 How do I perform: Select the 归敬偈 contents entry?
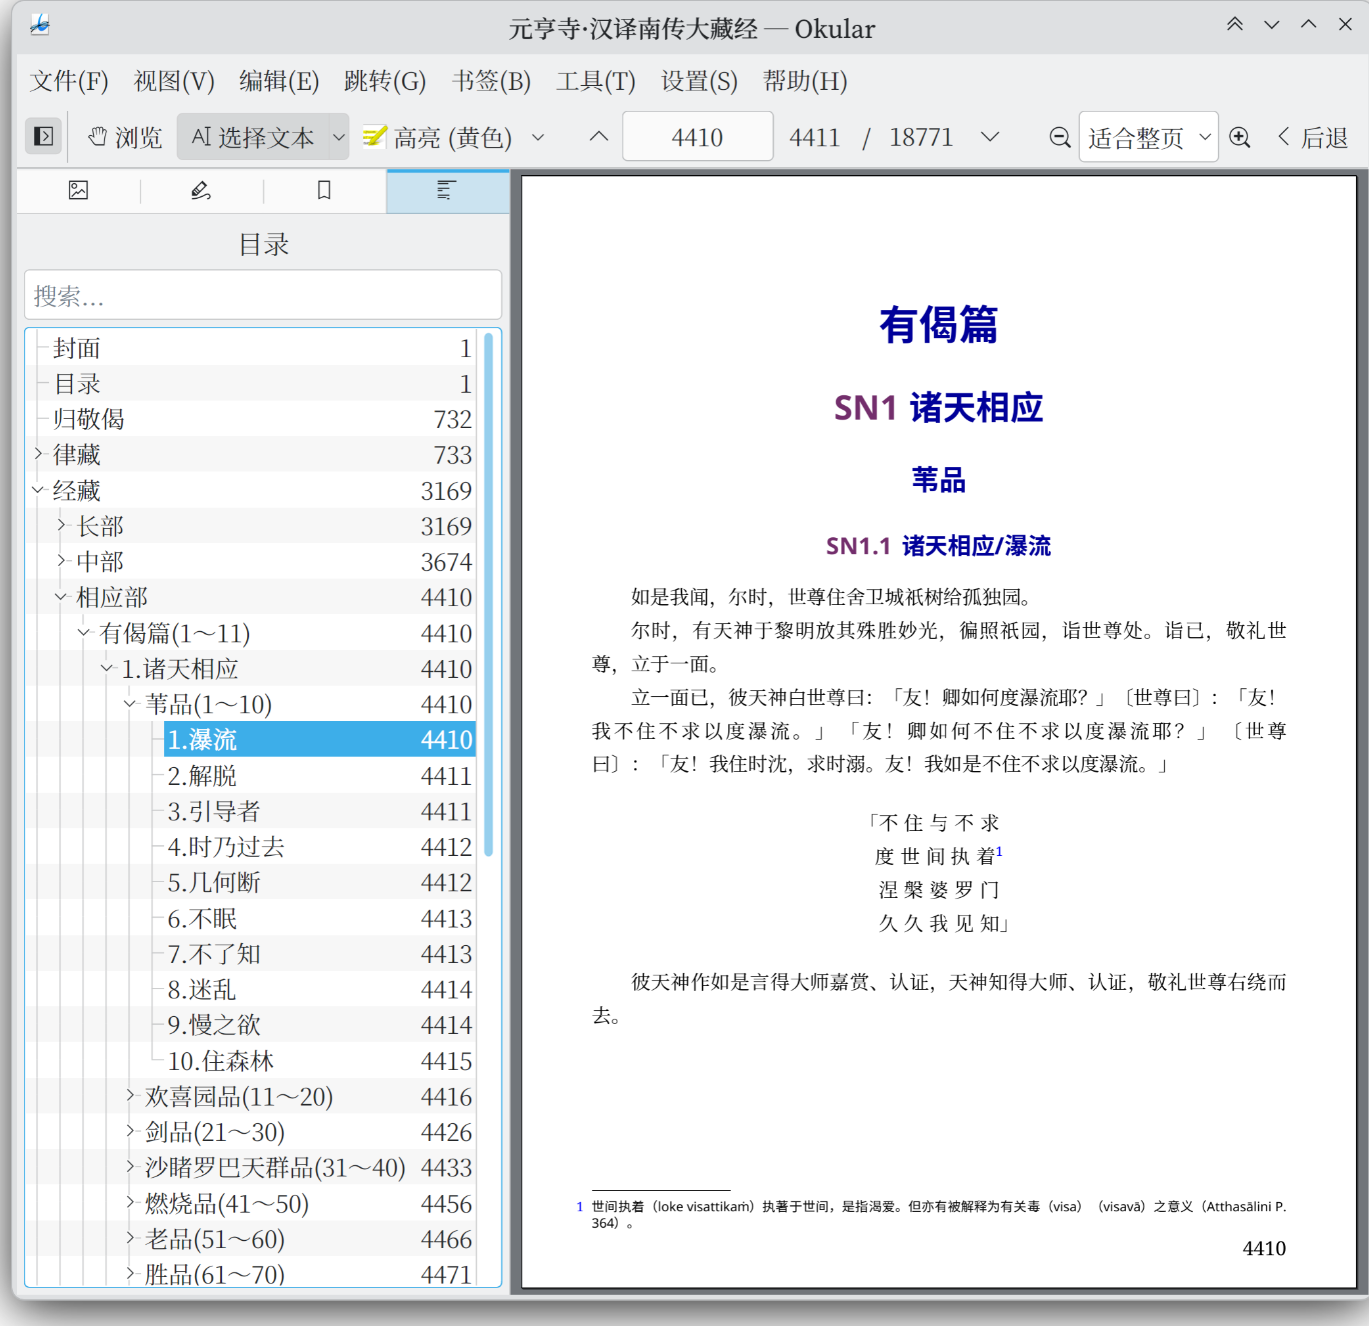pyautogui.click(x=262, y=419)
